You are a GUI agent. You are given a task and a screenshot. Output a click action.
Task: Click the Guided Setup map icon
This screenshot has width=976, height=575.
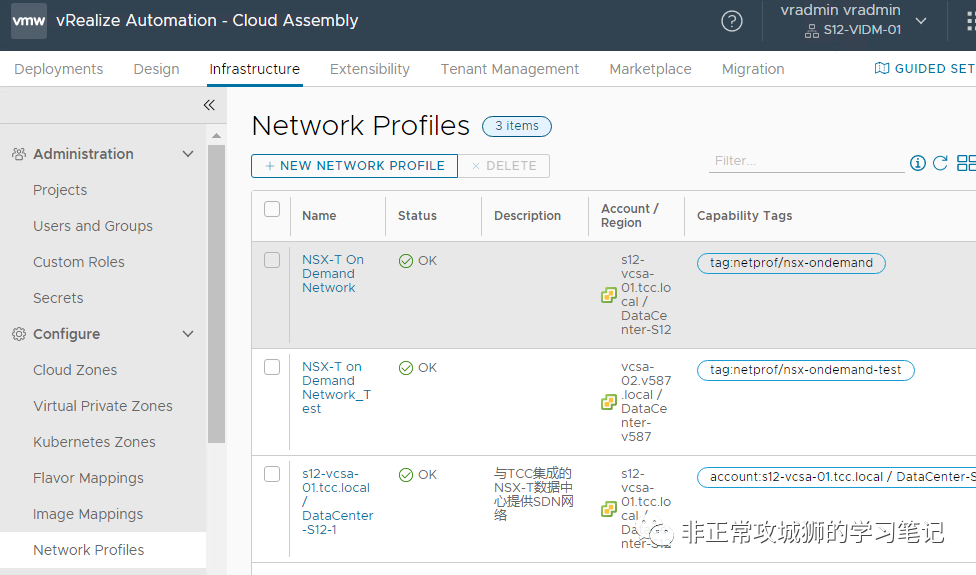tap(881, 68)
